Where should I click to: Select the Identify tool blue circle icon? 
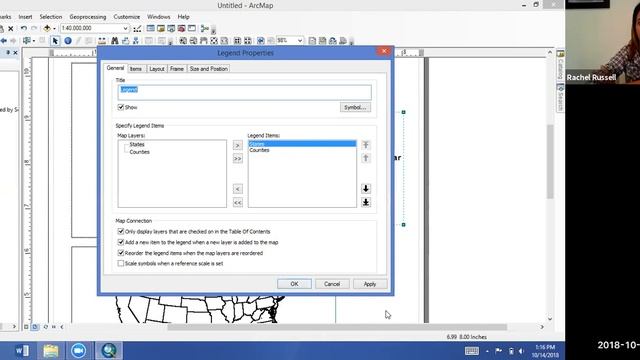click(68, 41)
